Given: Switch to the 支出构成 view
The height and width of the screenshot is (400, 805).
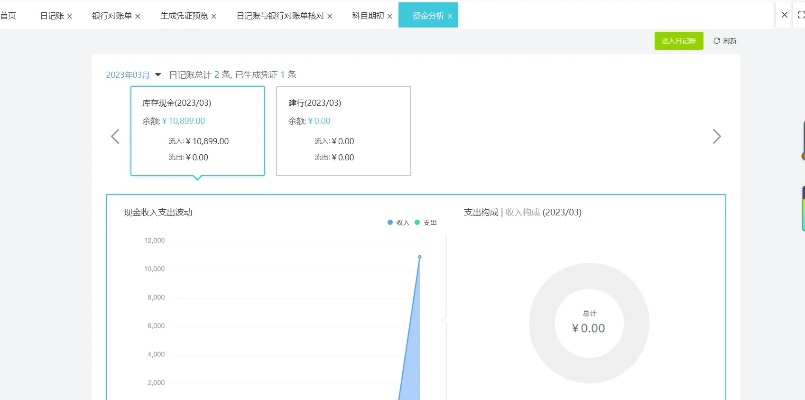Looking at the screenshot, I should coord(481,213).
